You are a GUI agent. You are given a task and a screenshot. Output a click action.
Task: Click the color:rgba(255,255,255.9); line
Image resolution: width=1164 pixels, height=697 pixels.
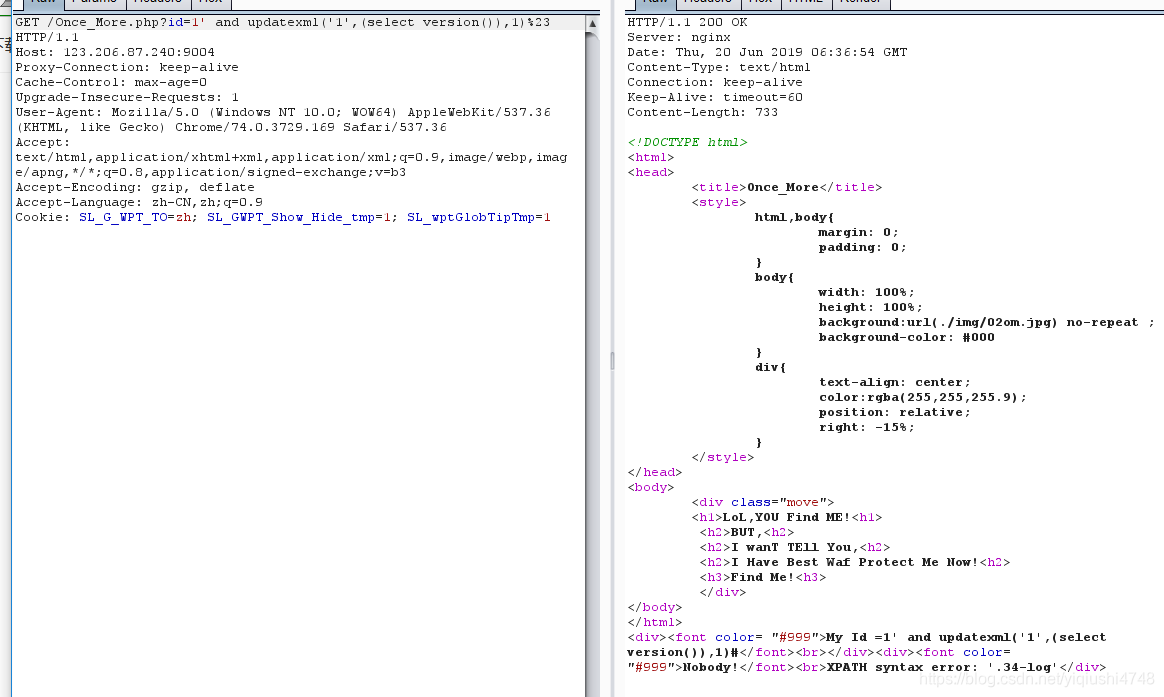point(923,397)
